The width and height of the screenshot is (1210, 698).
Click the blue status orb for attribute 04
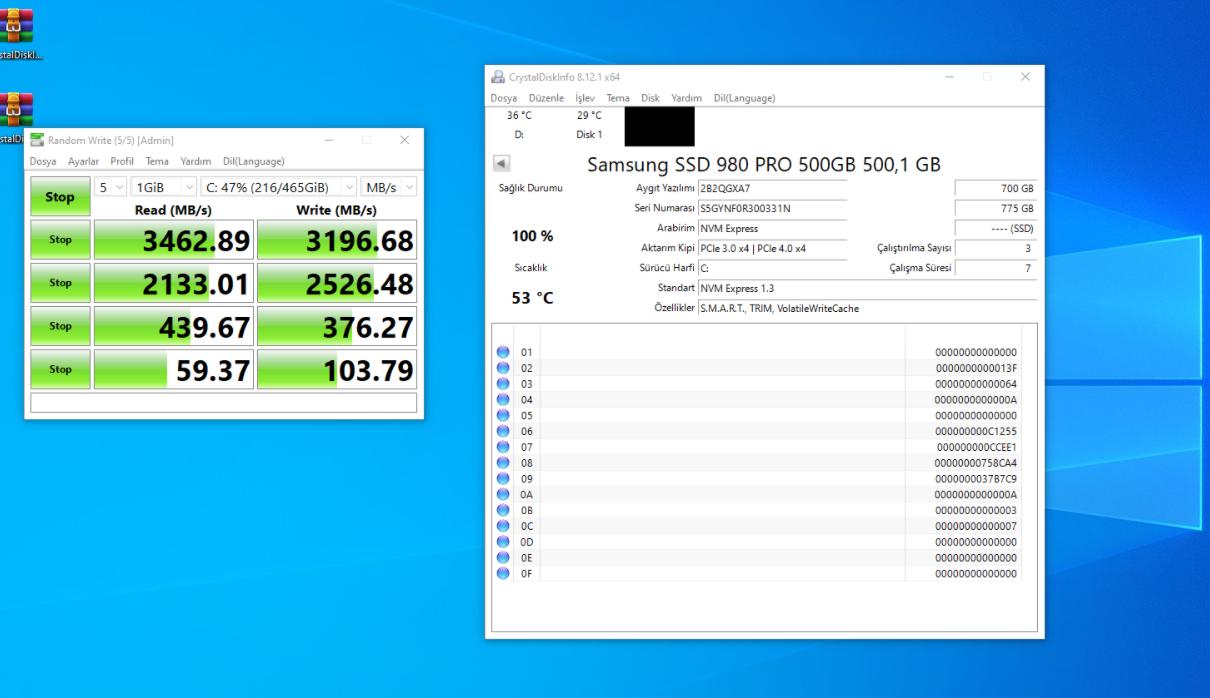point(503,400)
